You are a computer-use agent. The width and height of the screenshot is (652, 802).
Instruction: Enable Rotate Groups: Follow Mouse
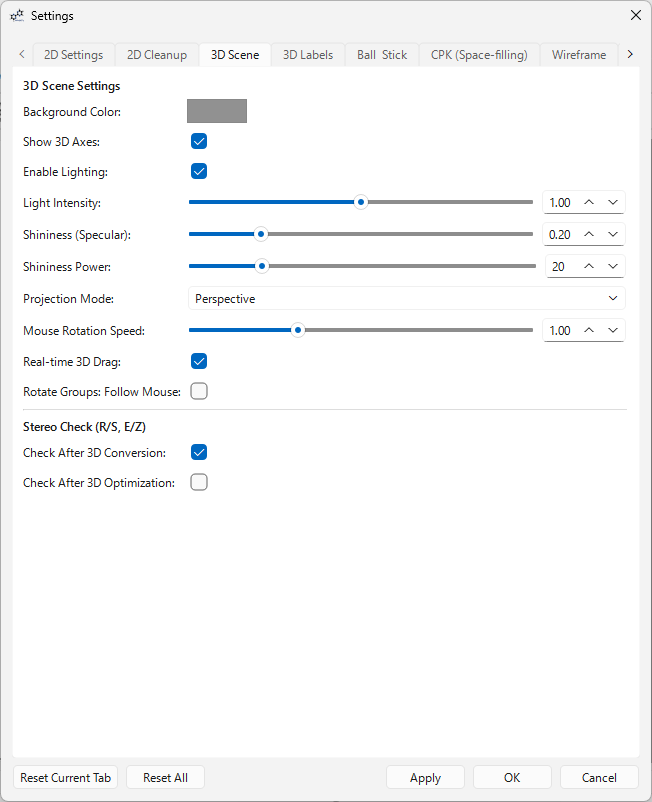tap(199, 391)
